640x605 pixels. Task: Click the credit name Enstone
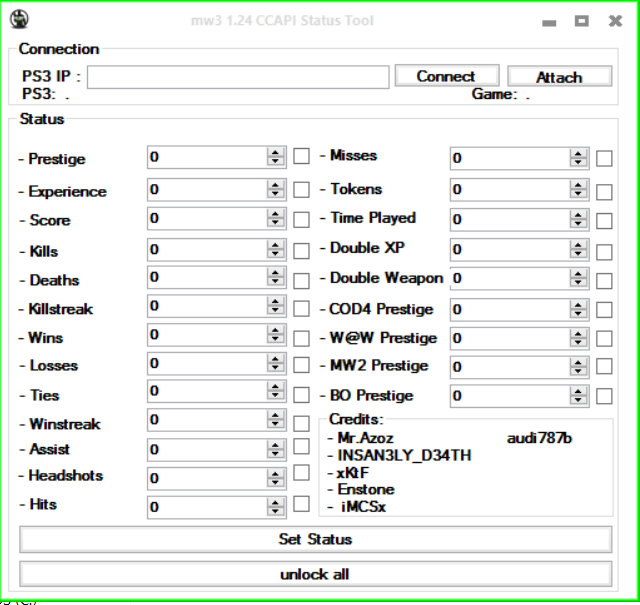(x=366, y=489)
